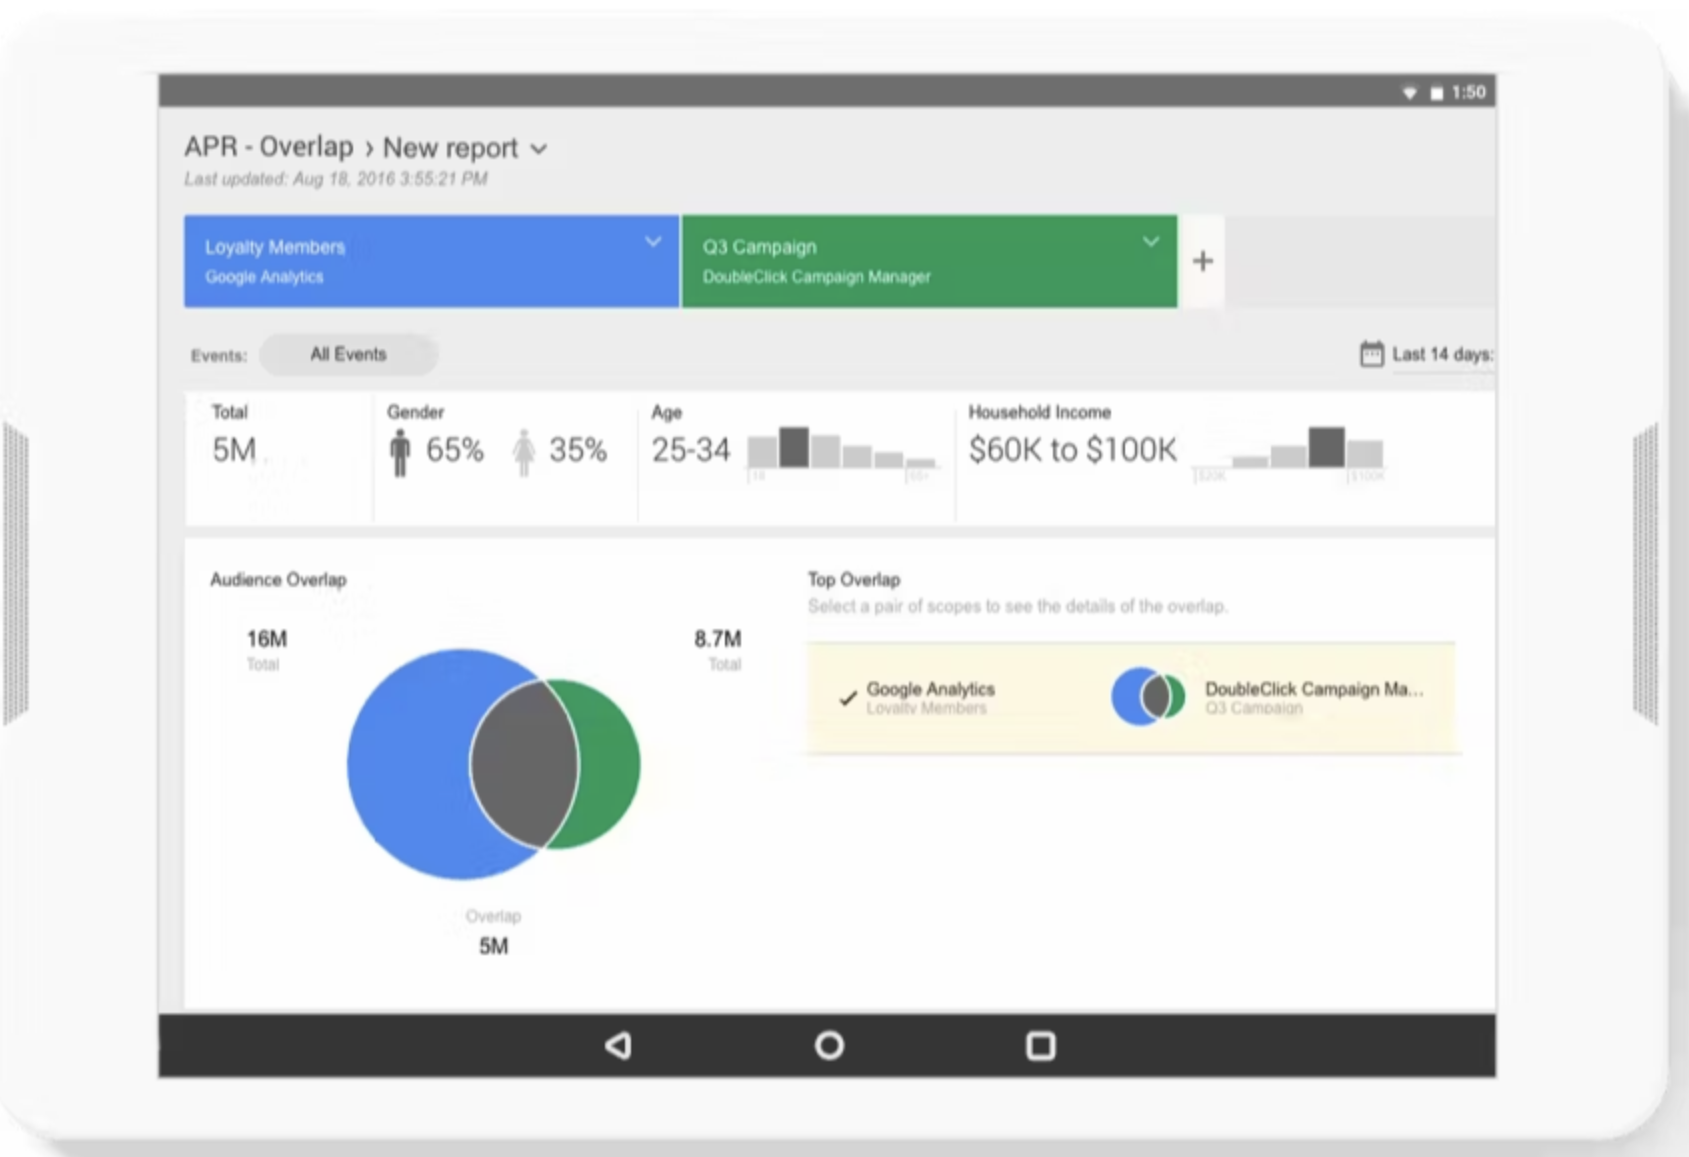Viewport: 1689px width, 1157px height.
Task: Click the 1:50 clock in status bar
Action: [x=1468, y=93]
